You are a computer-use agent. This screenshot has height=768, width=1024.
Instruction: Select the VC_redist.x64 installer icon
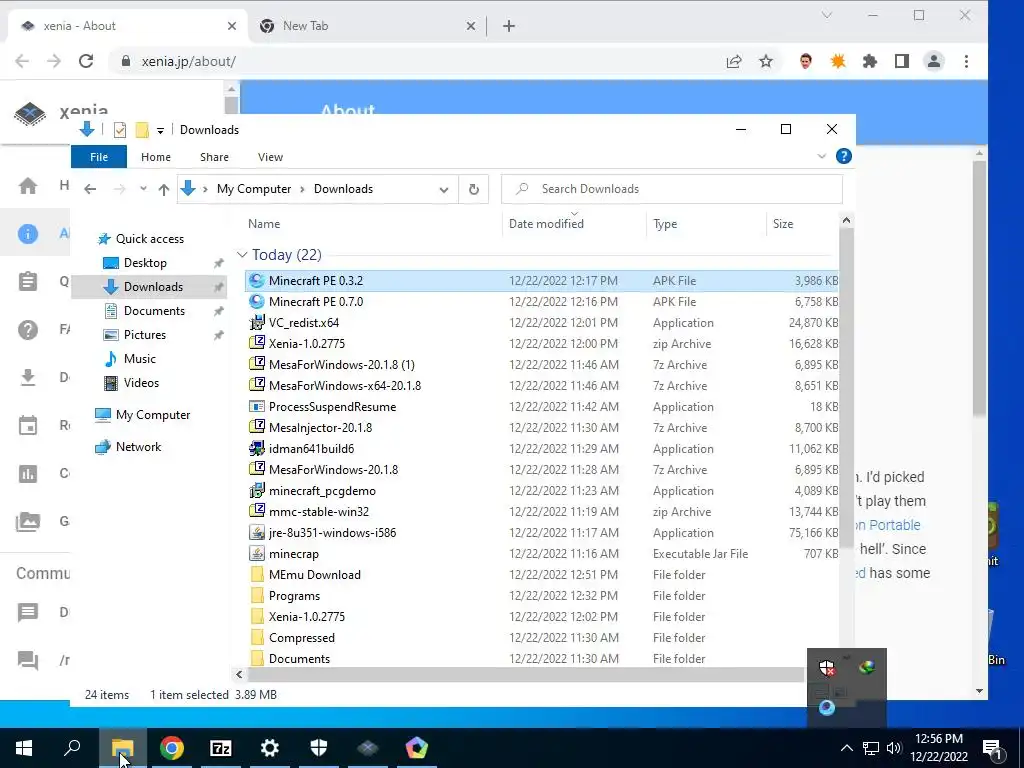click(x=257, y=323)
